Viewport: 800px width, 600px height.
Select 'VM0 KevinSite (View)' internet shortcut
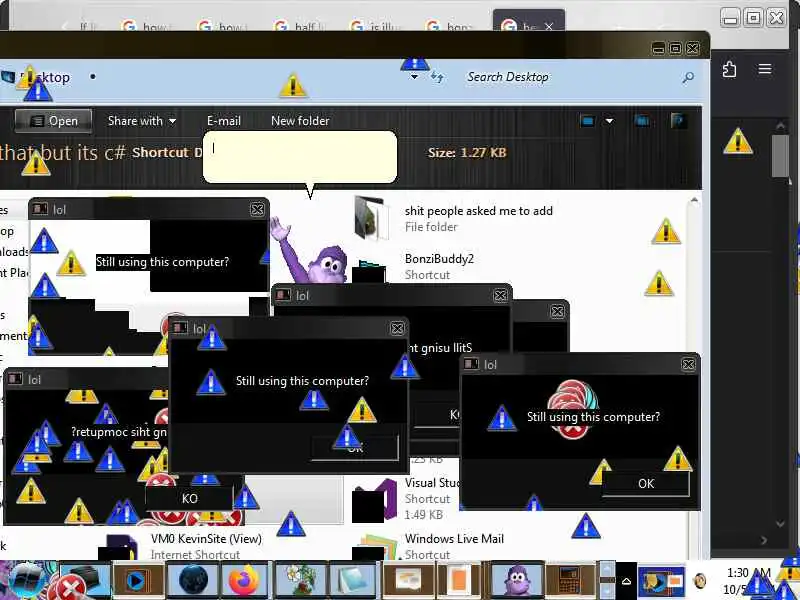coord(206,539)
